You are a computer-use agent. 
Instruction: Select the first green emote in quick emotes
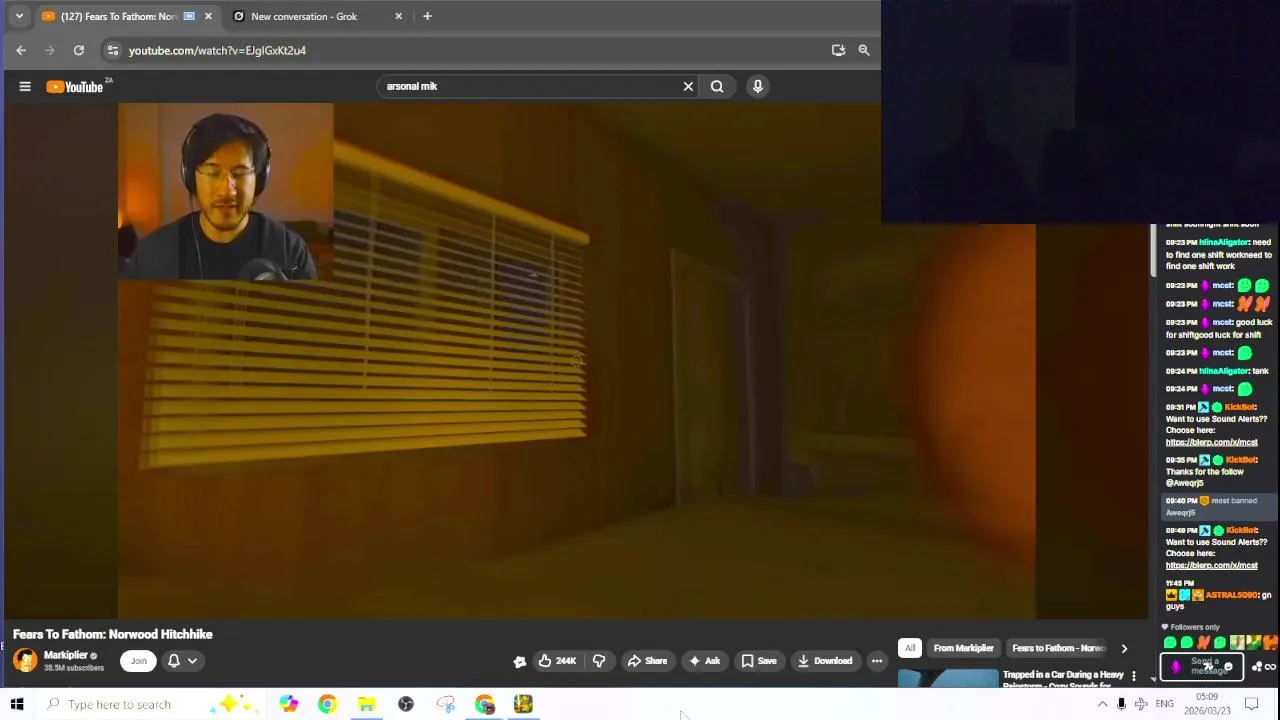tap(1170, 643)
